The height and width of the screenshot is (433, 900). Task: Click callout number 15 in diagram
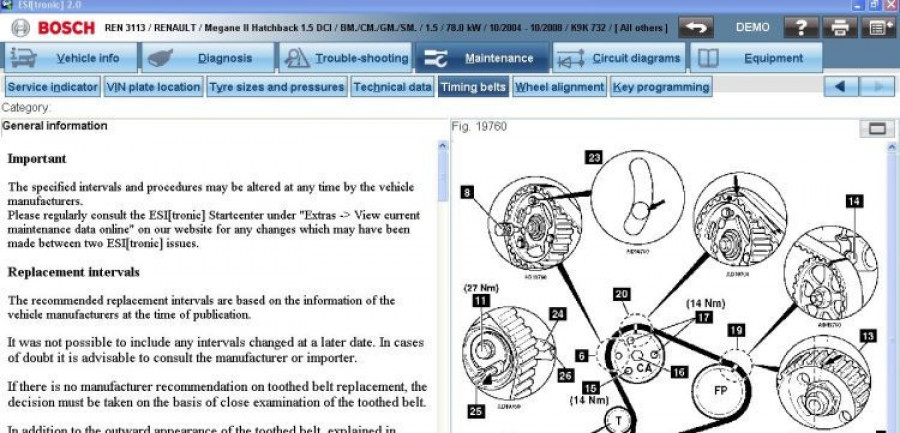point(591,388)
